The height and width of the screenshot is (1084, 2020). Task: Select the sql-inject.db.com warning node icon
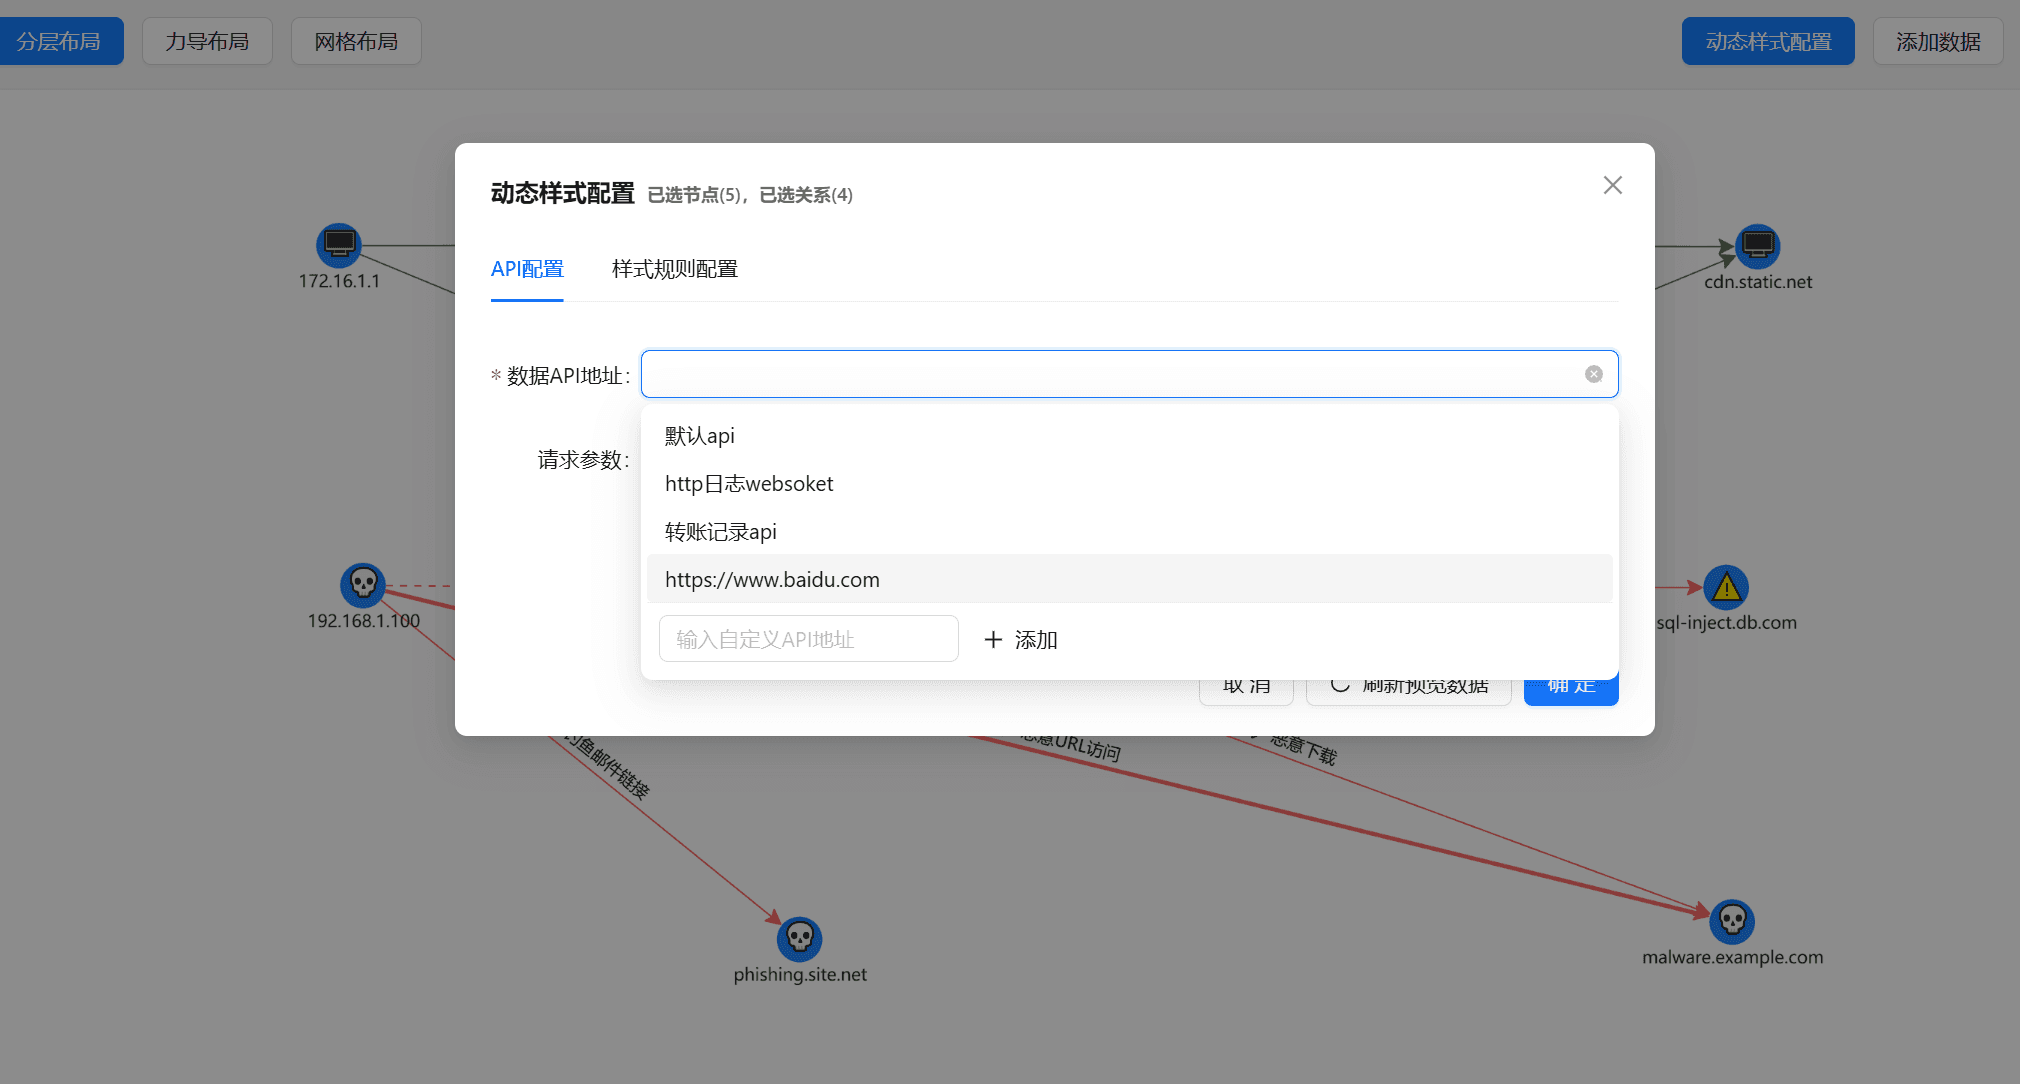pos(1726,588)
